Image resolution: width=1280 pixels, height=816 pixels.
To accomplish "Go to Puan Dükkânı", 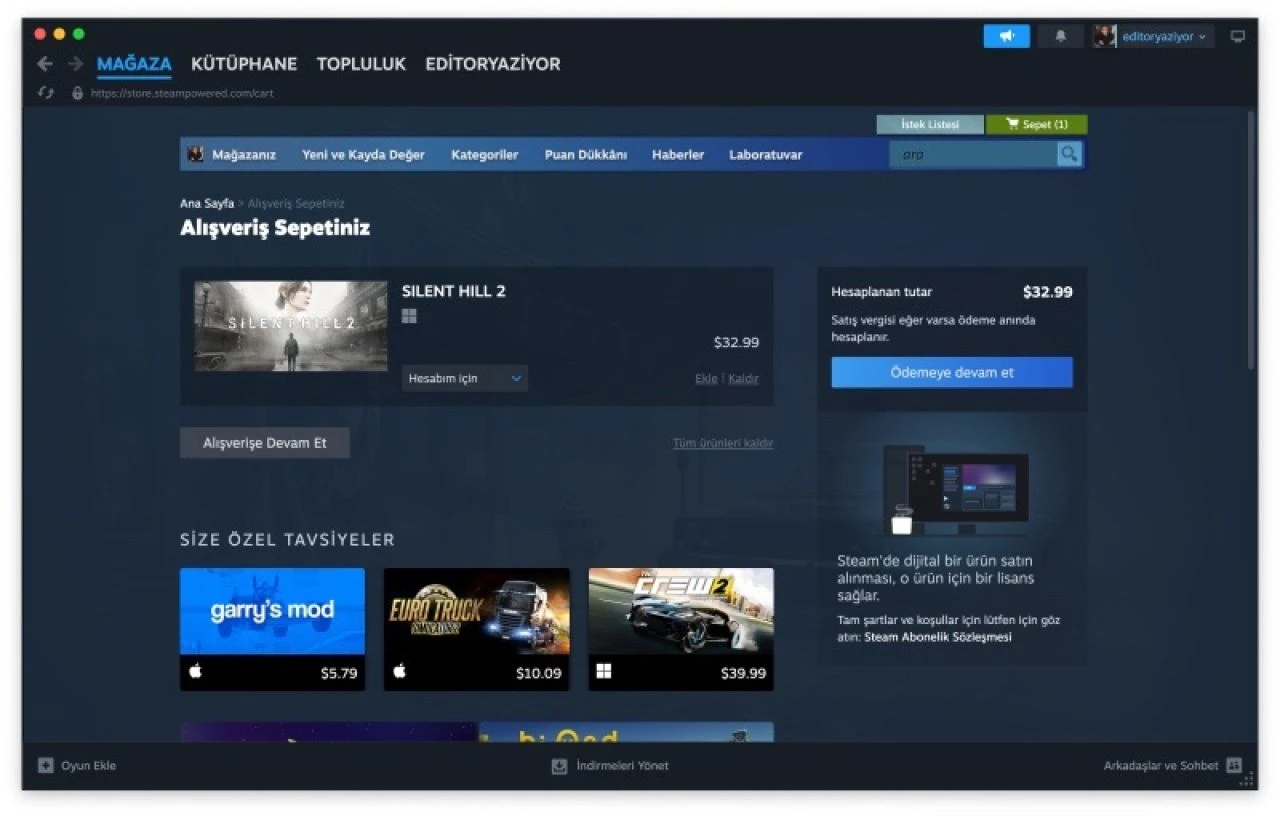I will 586,155.
